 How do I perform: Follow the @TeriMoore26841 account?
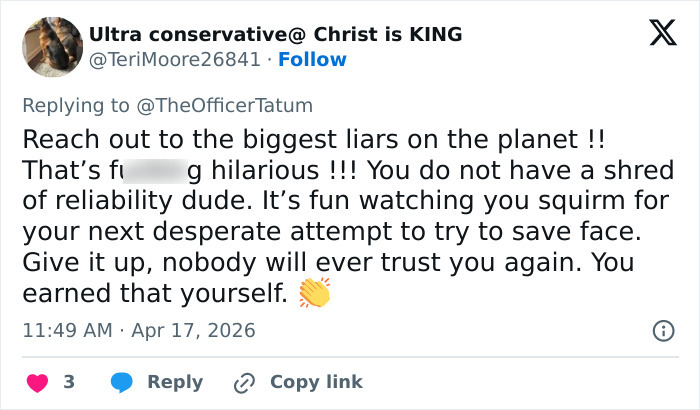pyautogui.click(x=313, y=59)
